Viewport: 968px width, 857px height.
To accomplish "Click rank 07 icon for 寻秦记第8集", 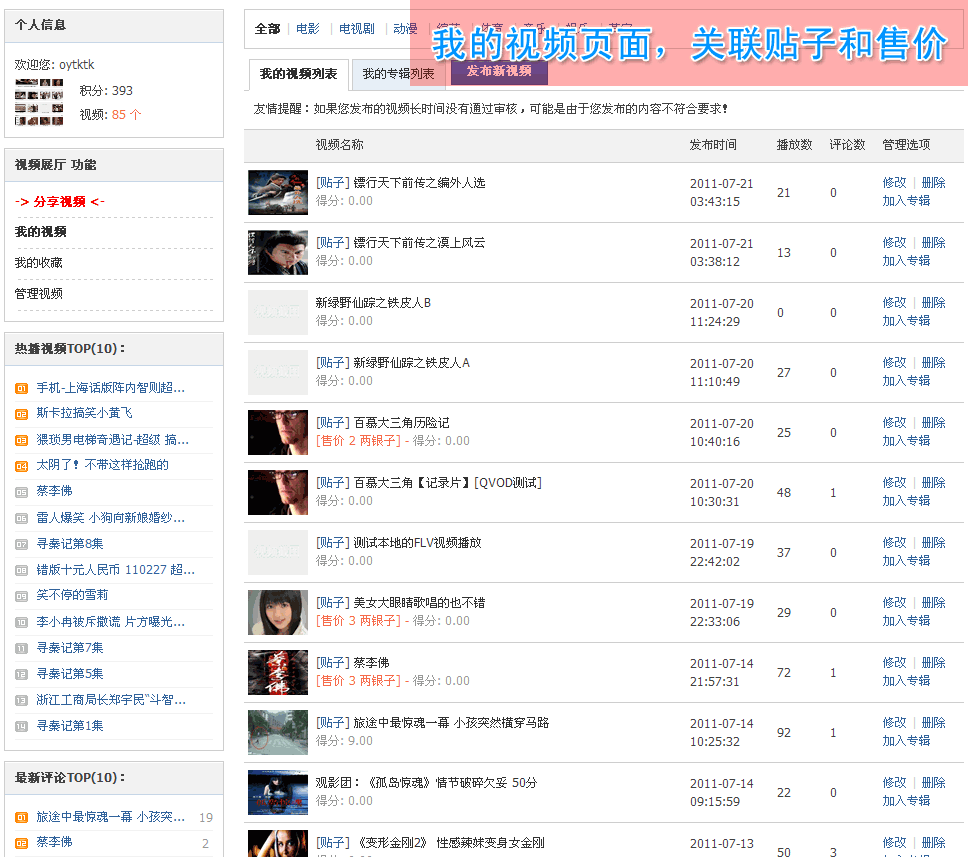I will [x=22, y=544].
